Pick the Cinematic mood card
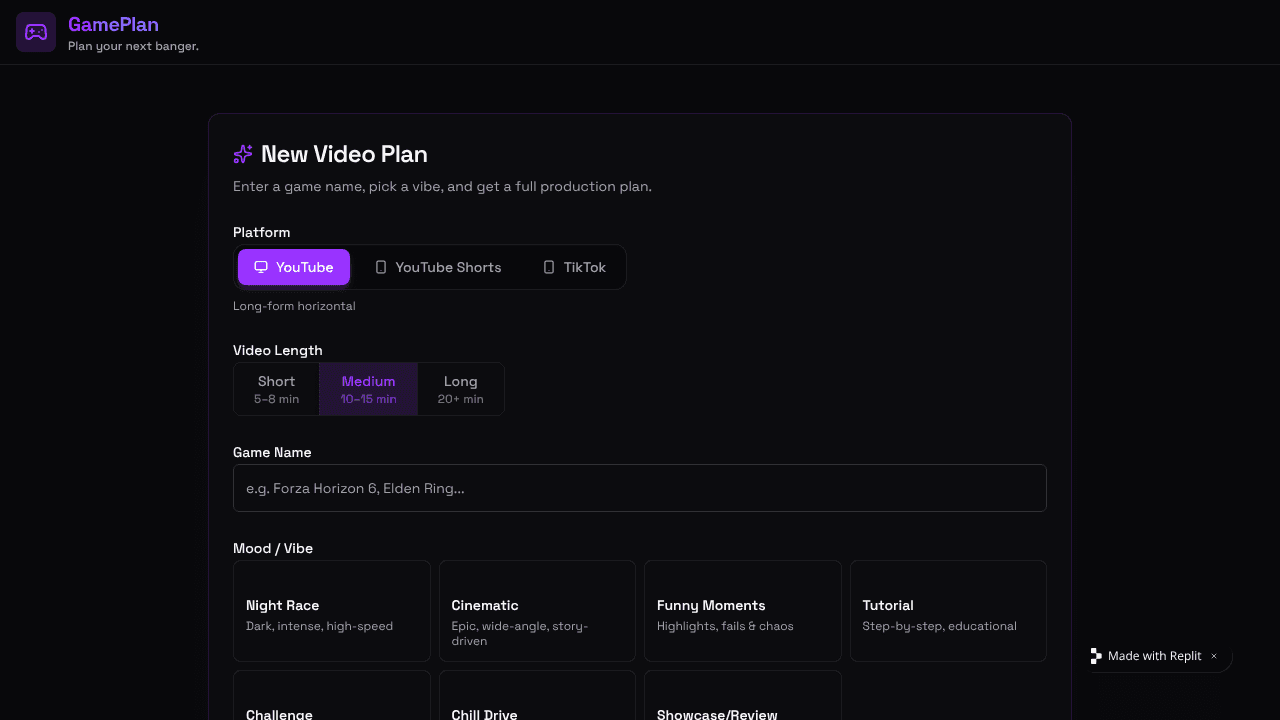Image resolution: width=1280 pixels, height=720 pixels. [x=537, y=611]
